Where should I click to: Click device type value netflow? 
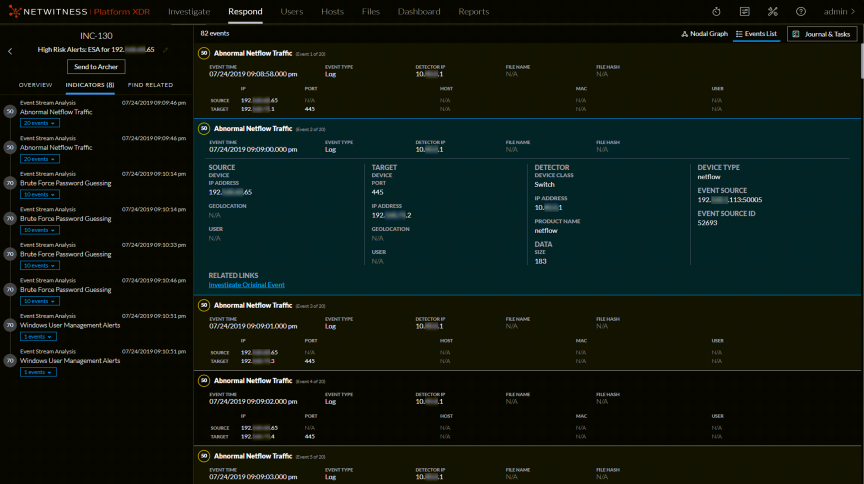[x=709, y=177]
